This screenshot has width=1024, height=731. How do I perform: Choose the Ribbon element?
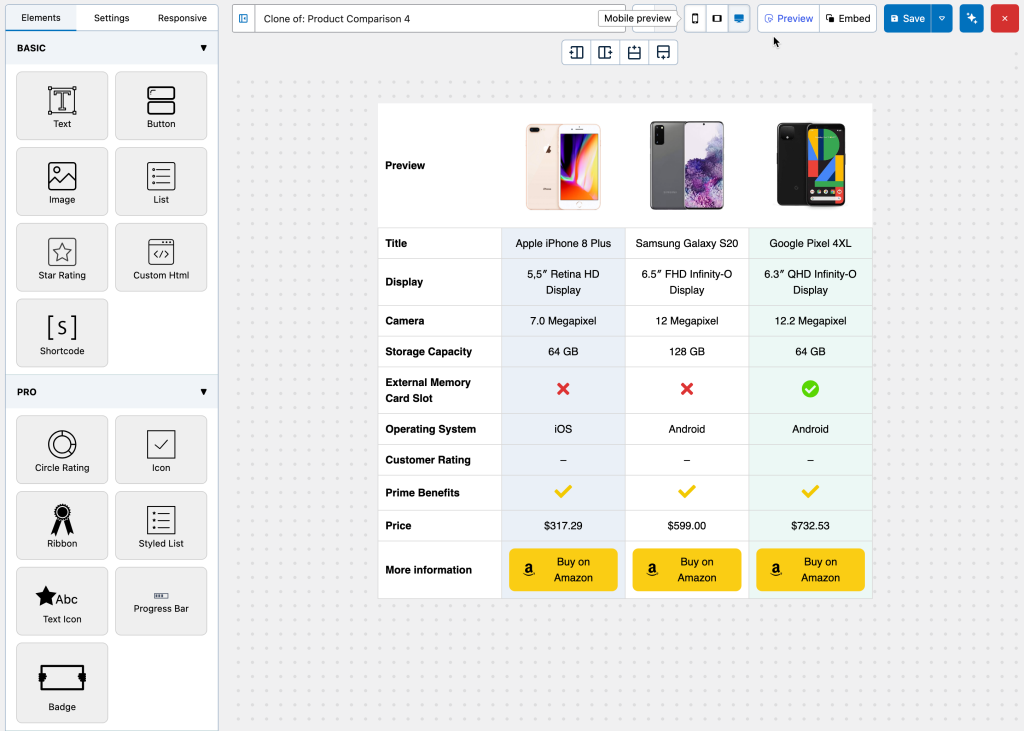pos(62,525)
